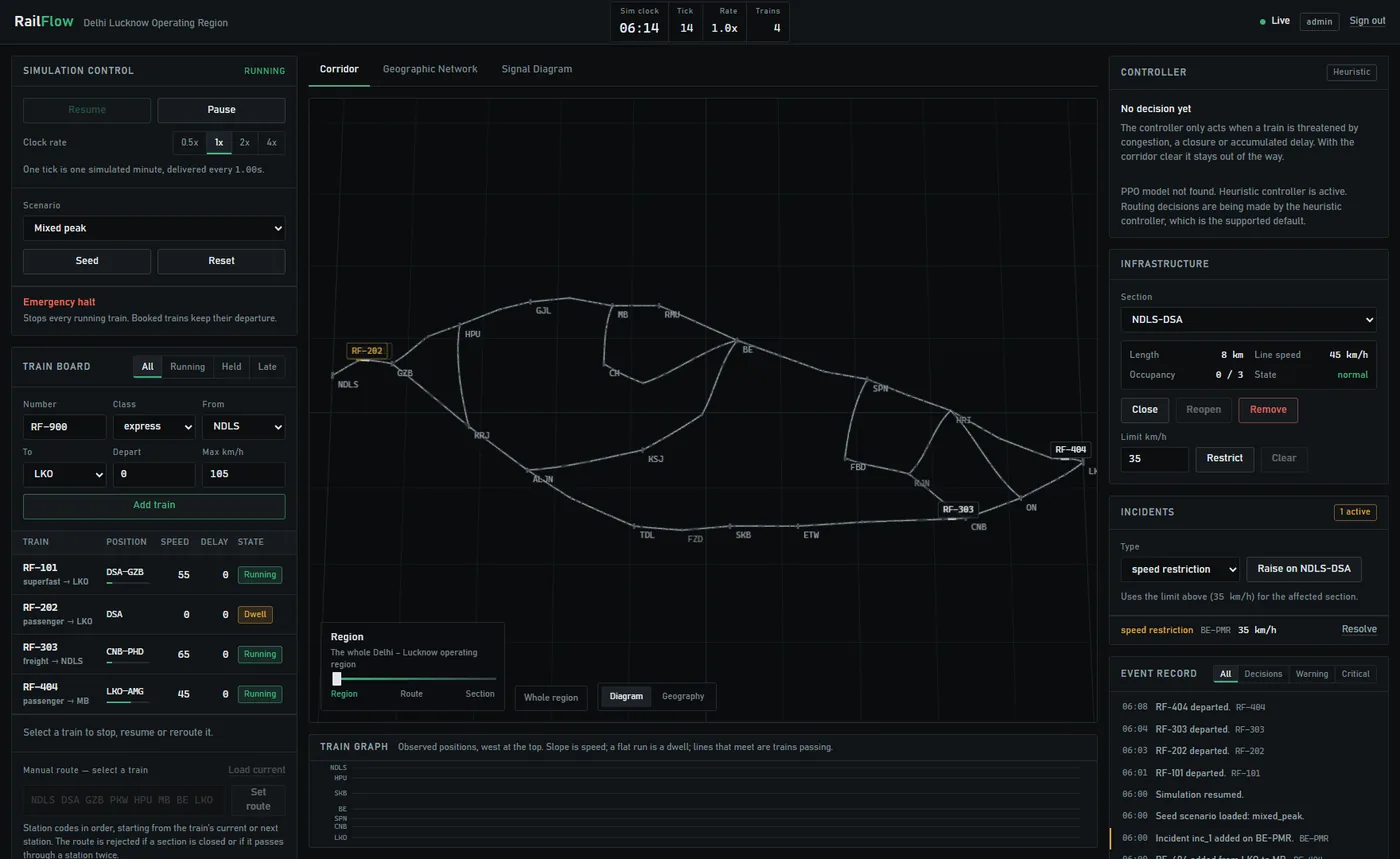Apply Restrict speed limit
This screenshot has height=859, width=1400.
click(x=1224, y=459)
